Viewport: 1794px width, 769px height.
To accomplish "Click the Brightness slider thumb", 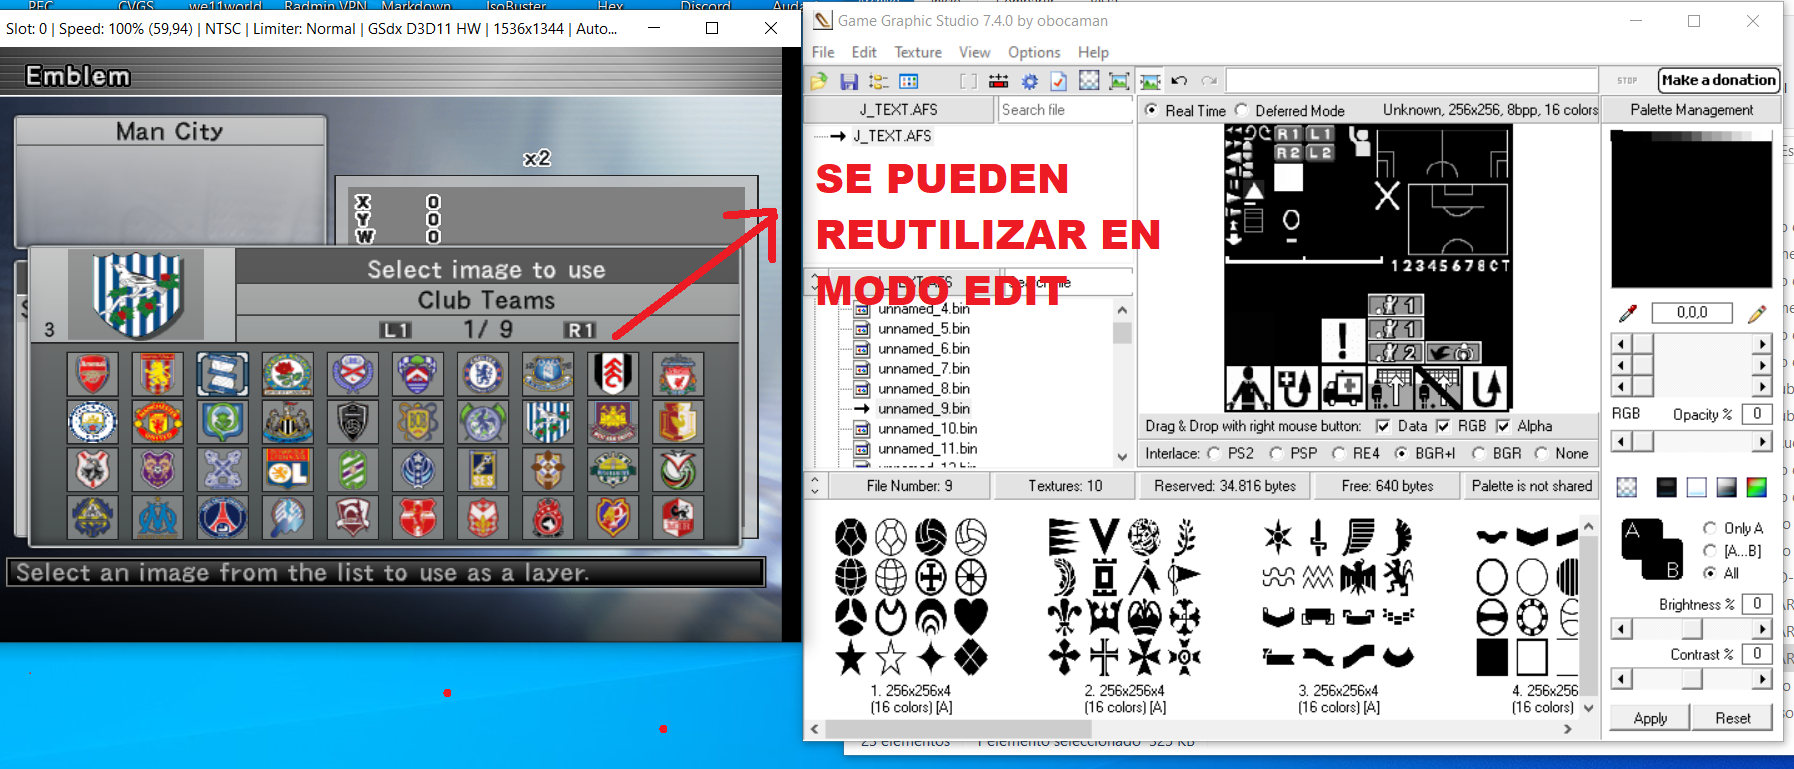I will click(1691, 629).
